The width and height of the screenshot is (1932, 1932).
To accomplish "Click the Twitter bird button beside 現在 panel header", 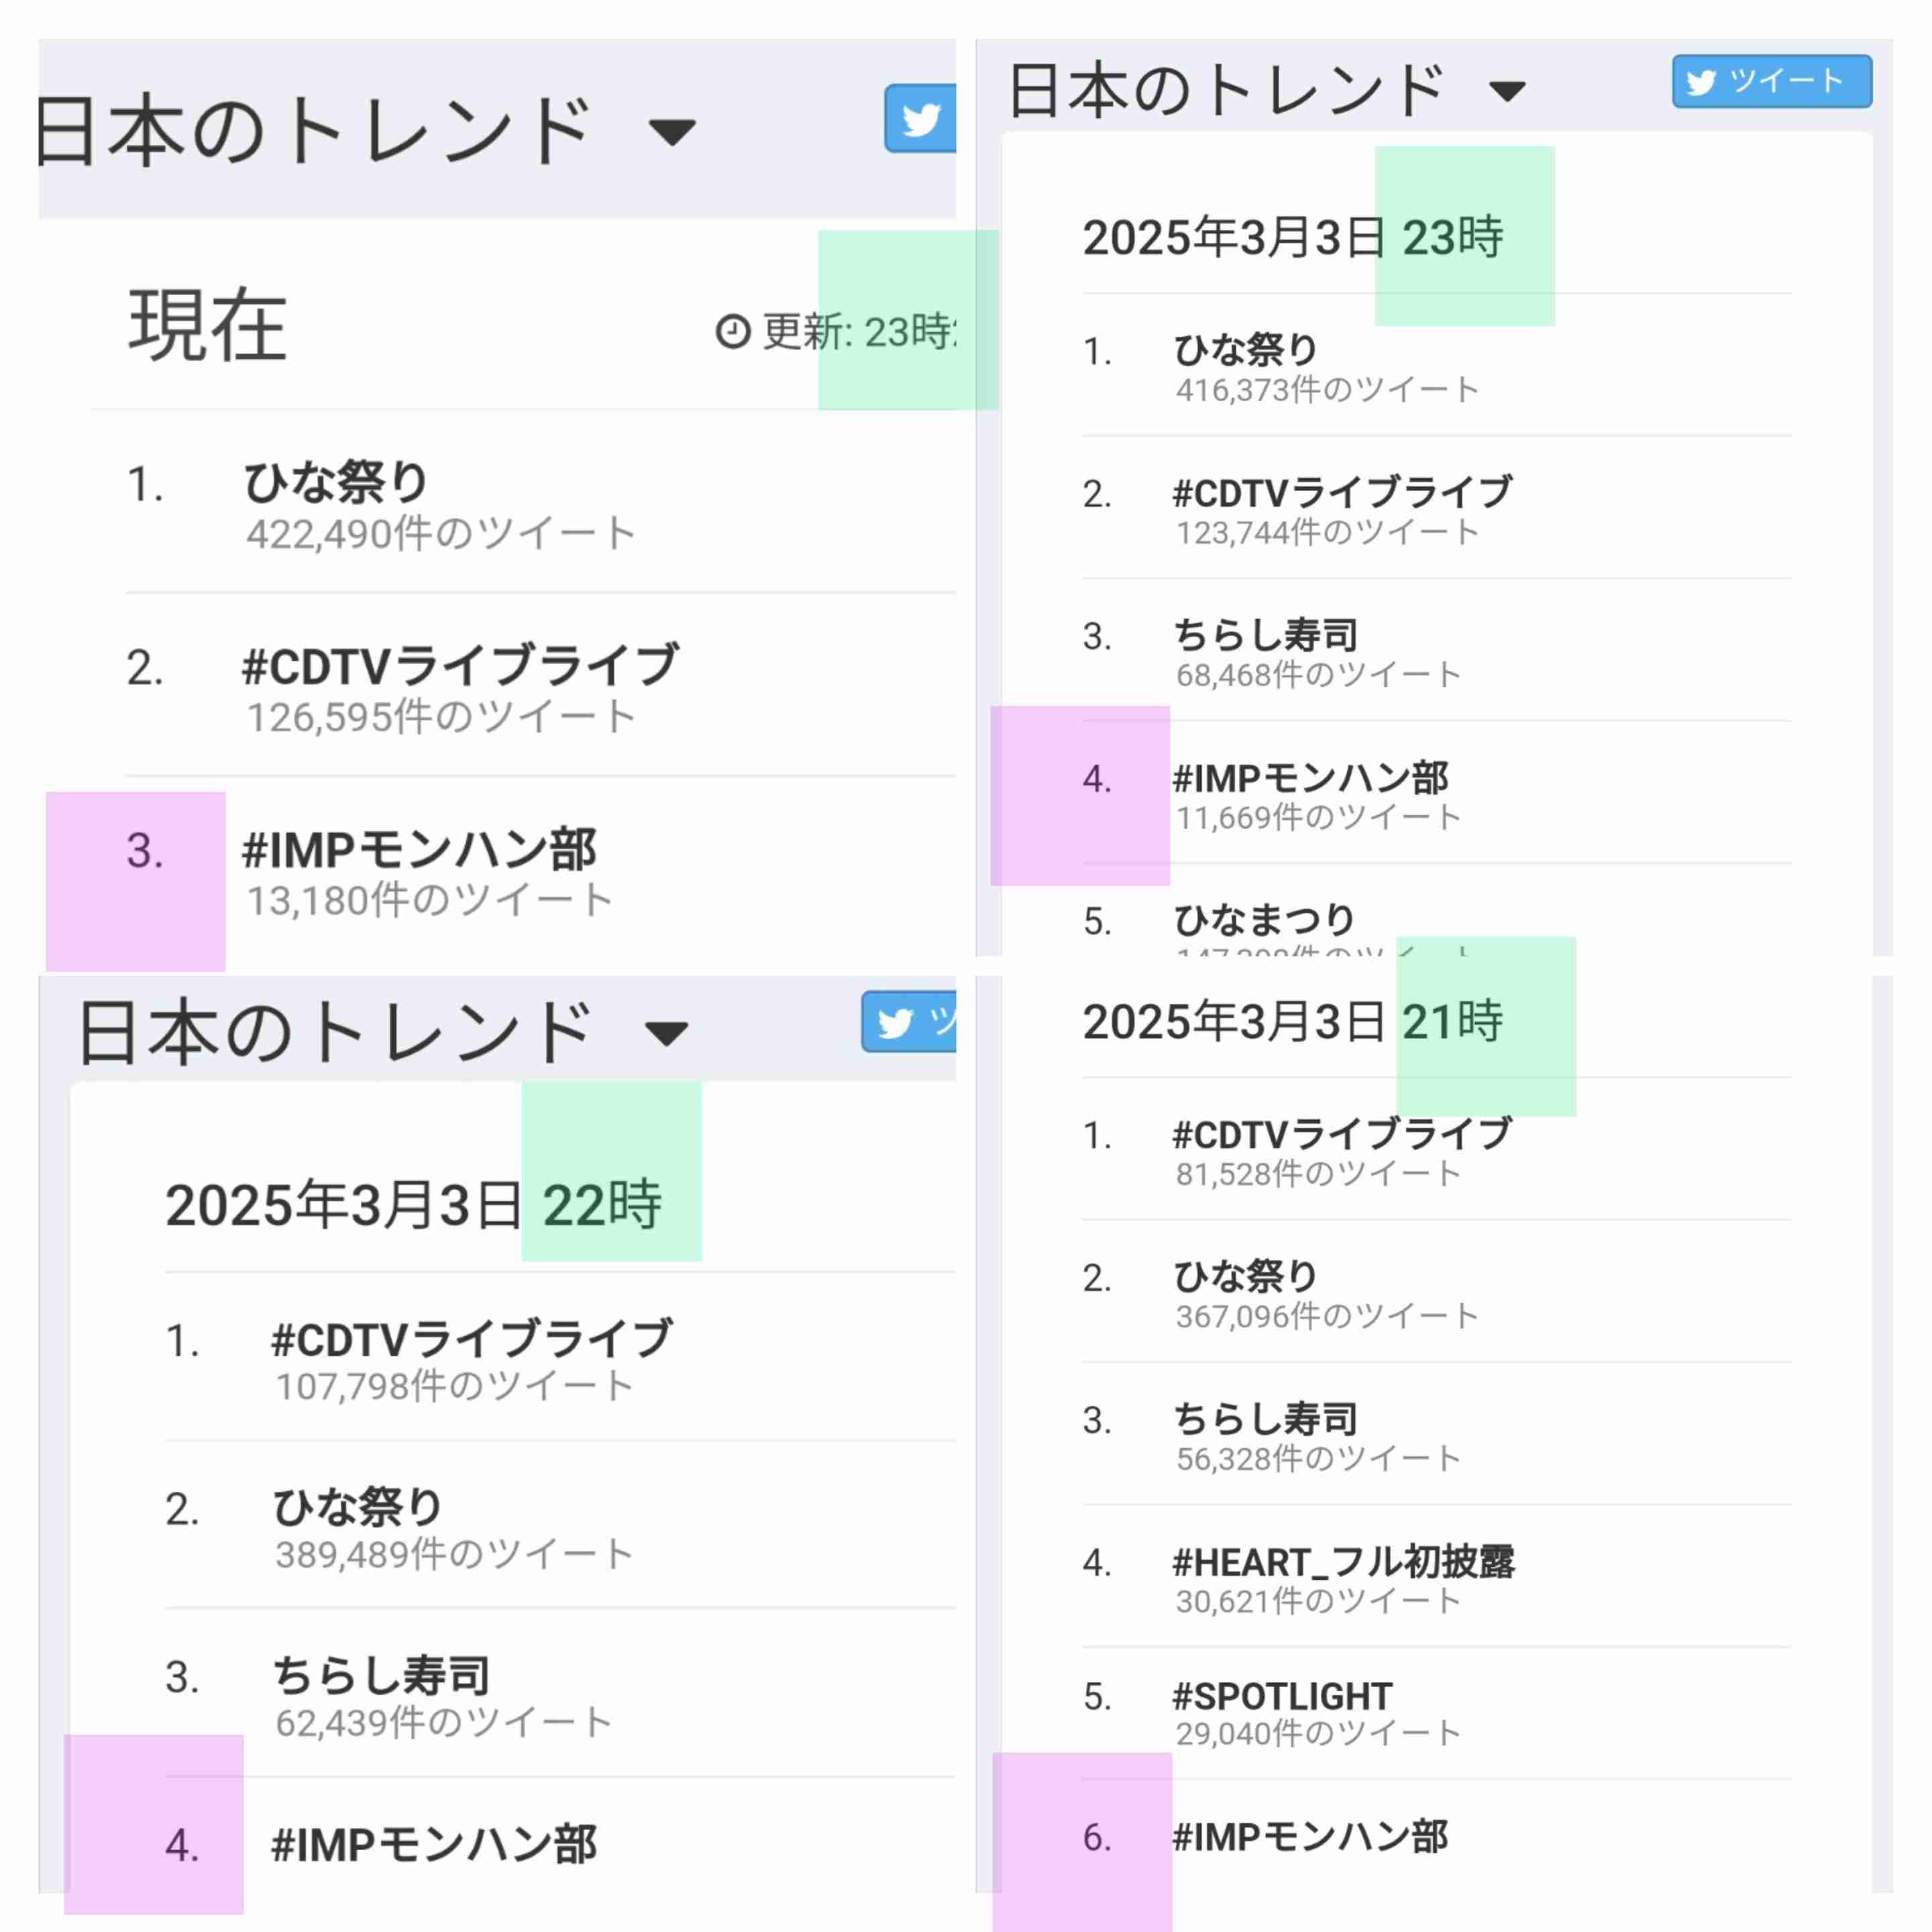I will pos(920,119).
